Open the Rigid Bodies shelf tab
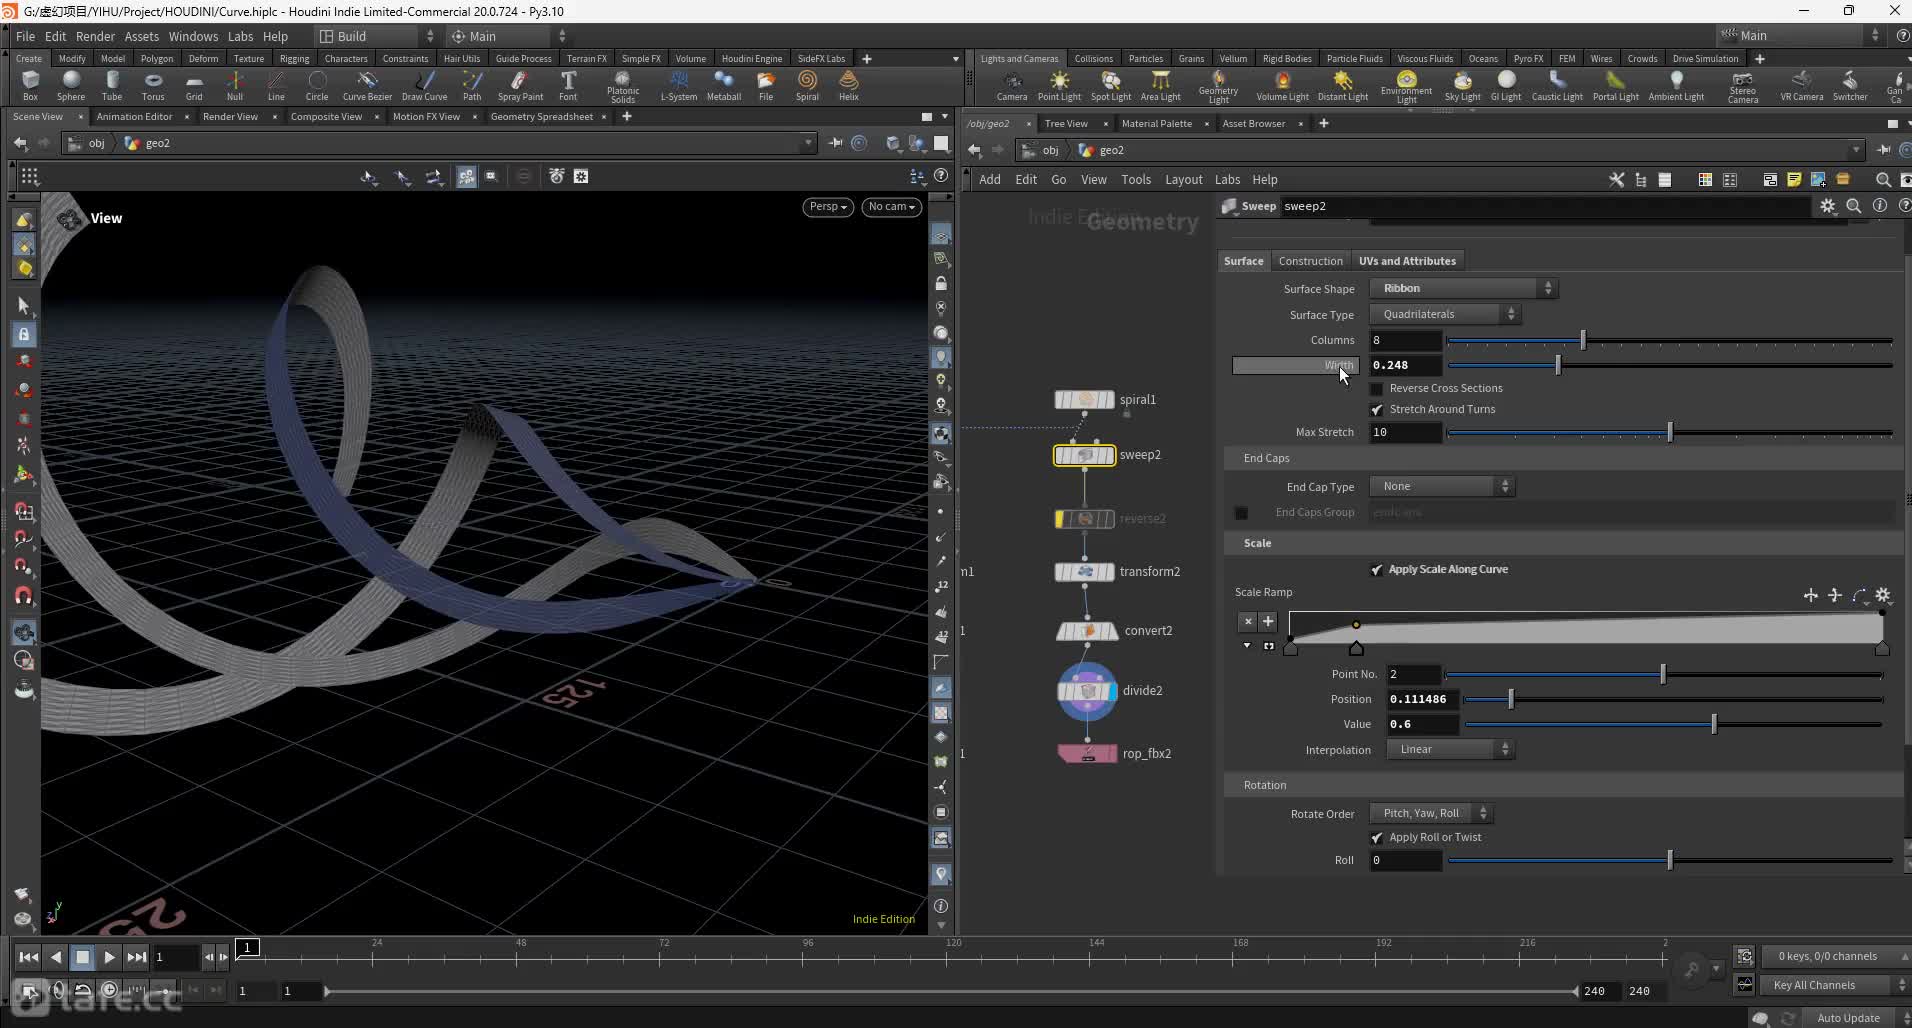 [1286, 59]
